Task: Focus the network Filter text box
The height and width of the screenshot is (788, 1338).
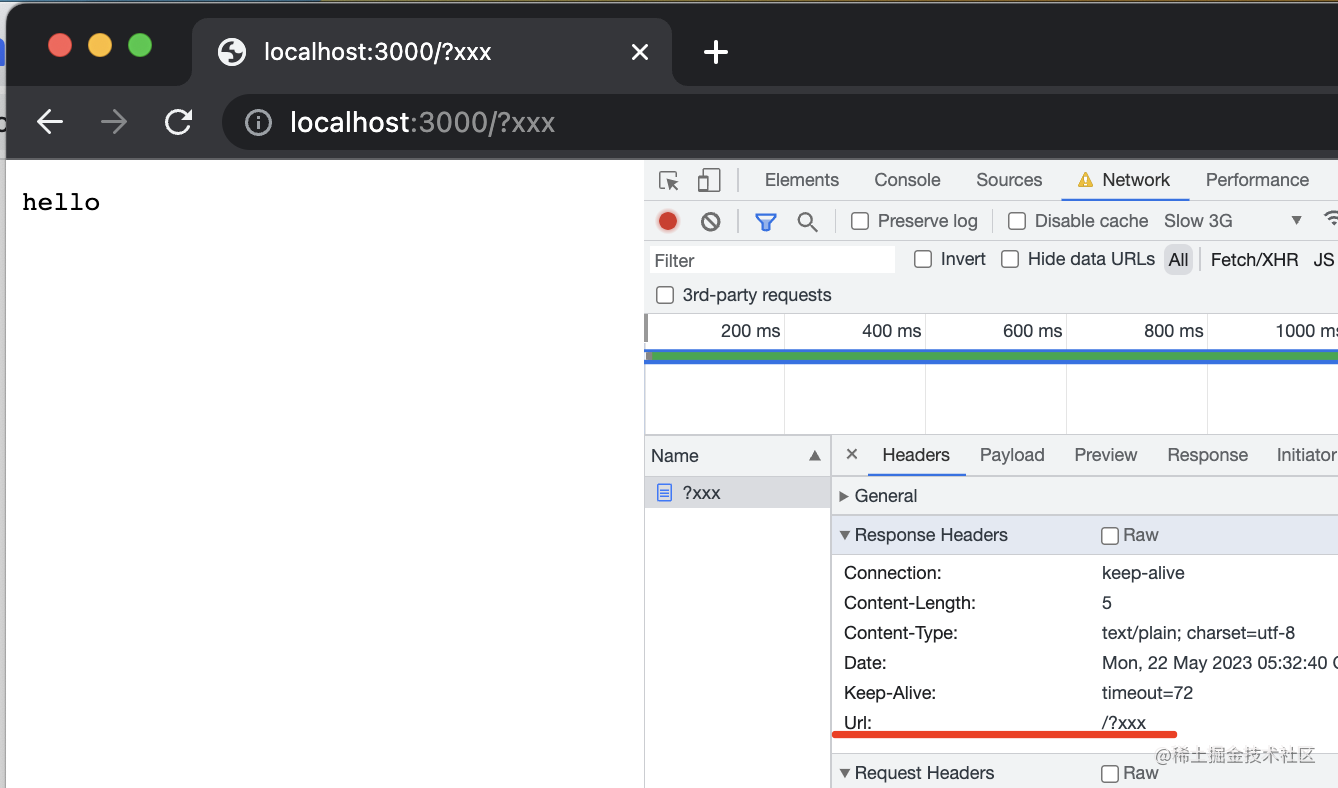Action: click(x=772, y=260)
